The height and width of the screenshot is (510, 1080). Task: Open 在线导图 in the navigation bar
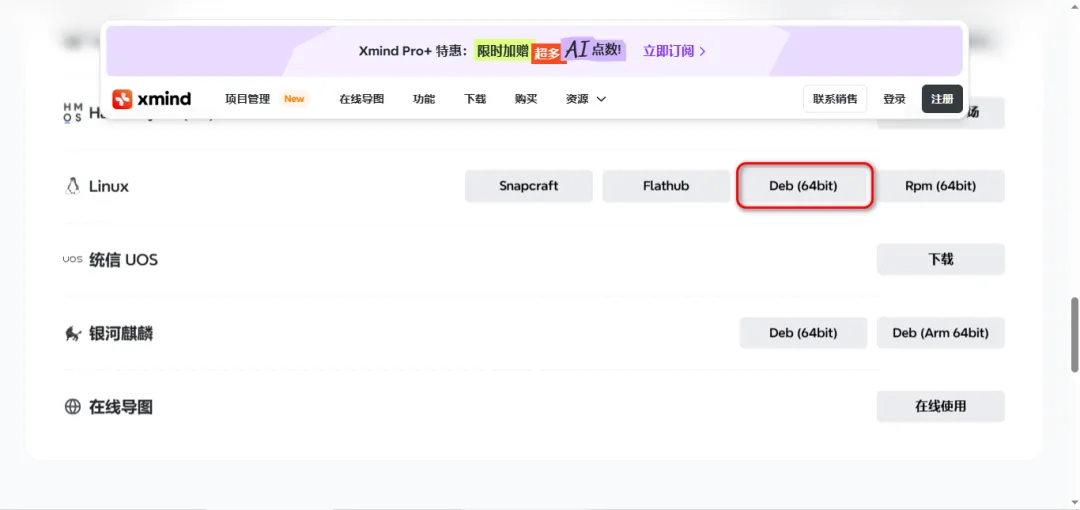pos(361,99)
